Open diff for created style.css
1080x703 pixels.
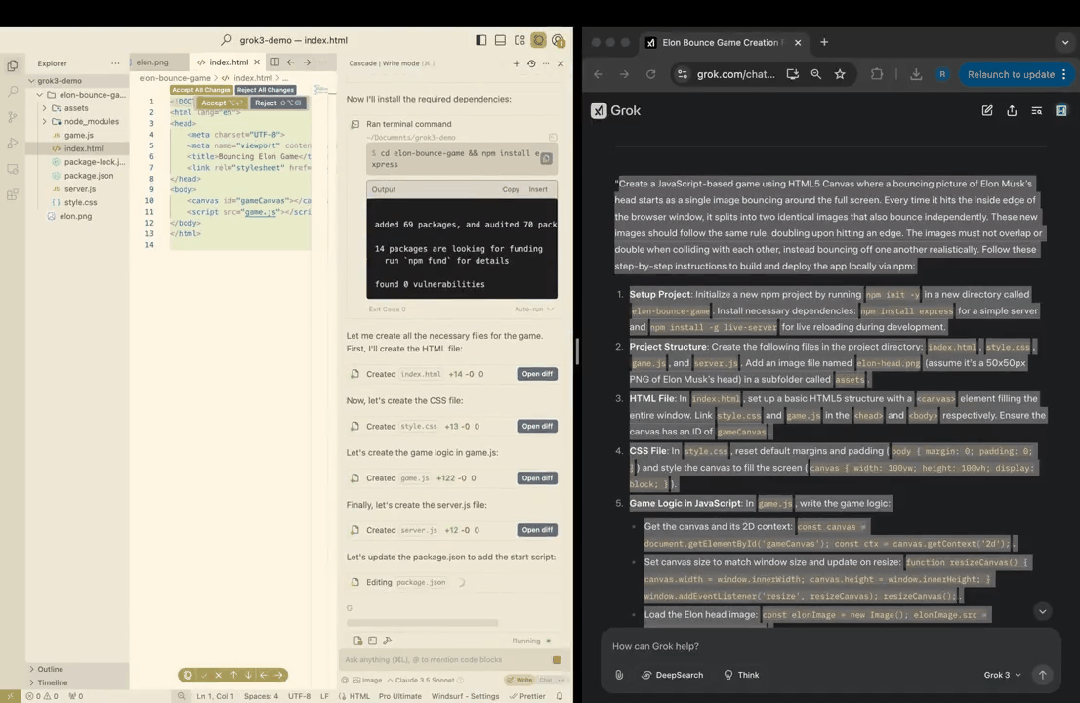(x=537, y=426)
